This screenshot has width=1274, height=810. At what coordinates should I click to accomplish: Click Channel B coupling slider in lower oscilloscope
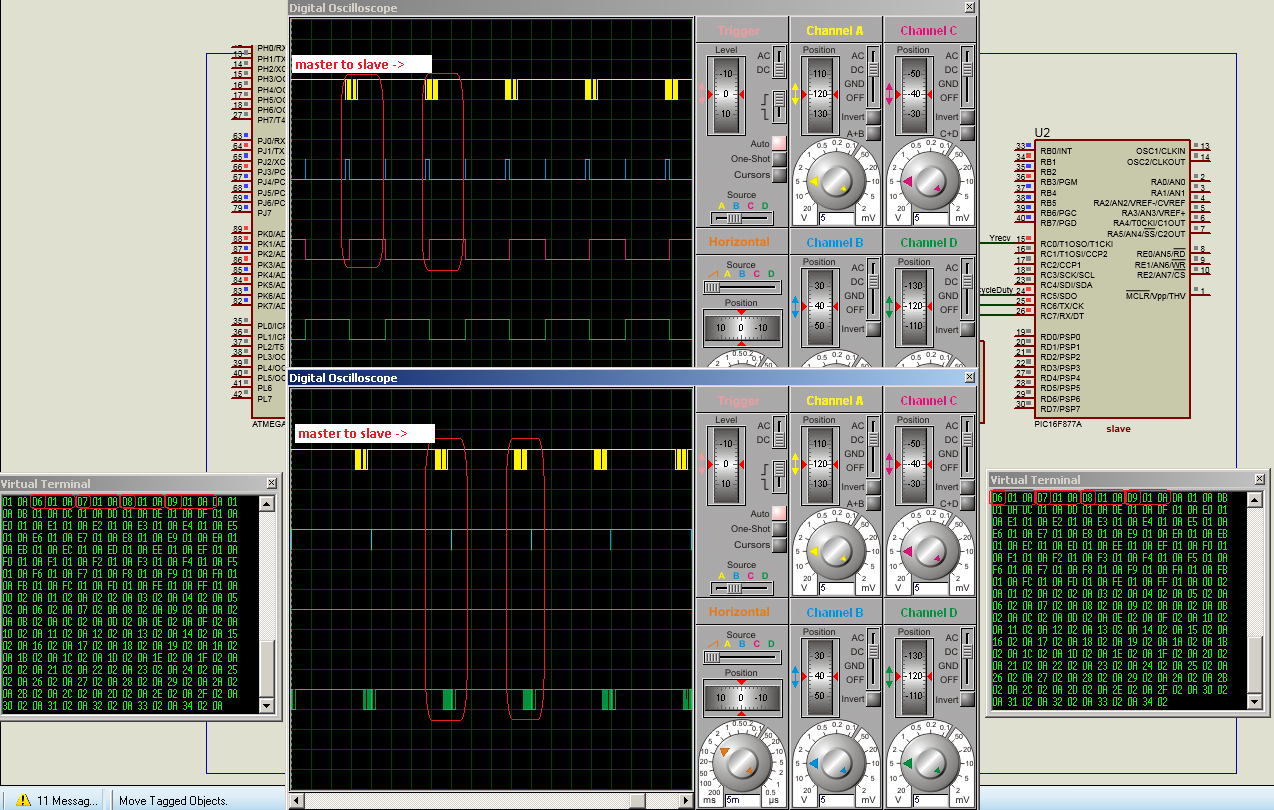[873, 659]
